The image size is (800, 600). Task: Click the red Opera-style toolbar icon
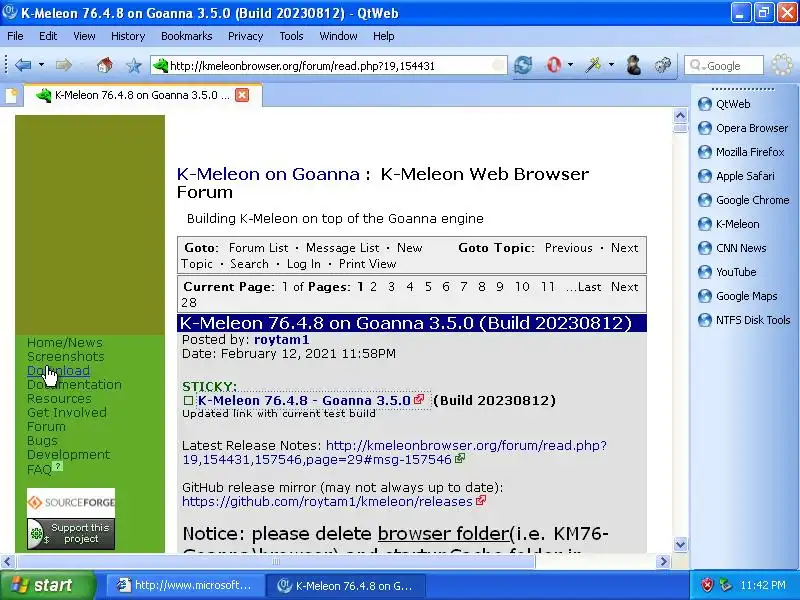(x=554, y=65)
